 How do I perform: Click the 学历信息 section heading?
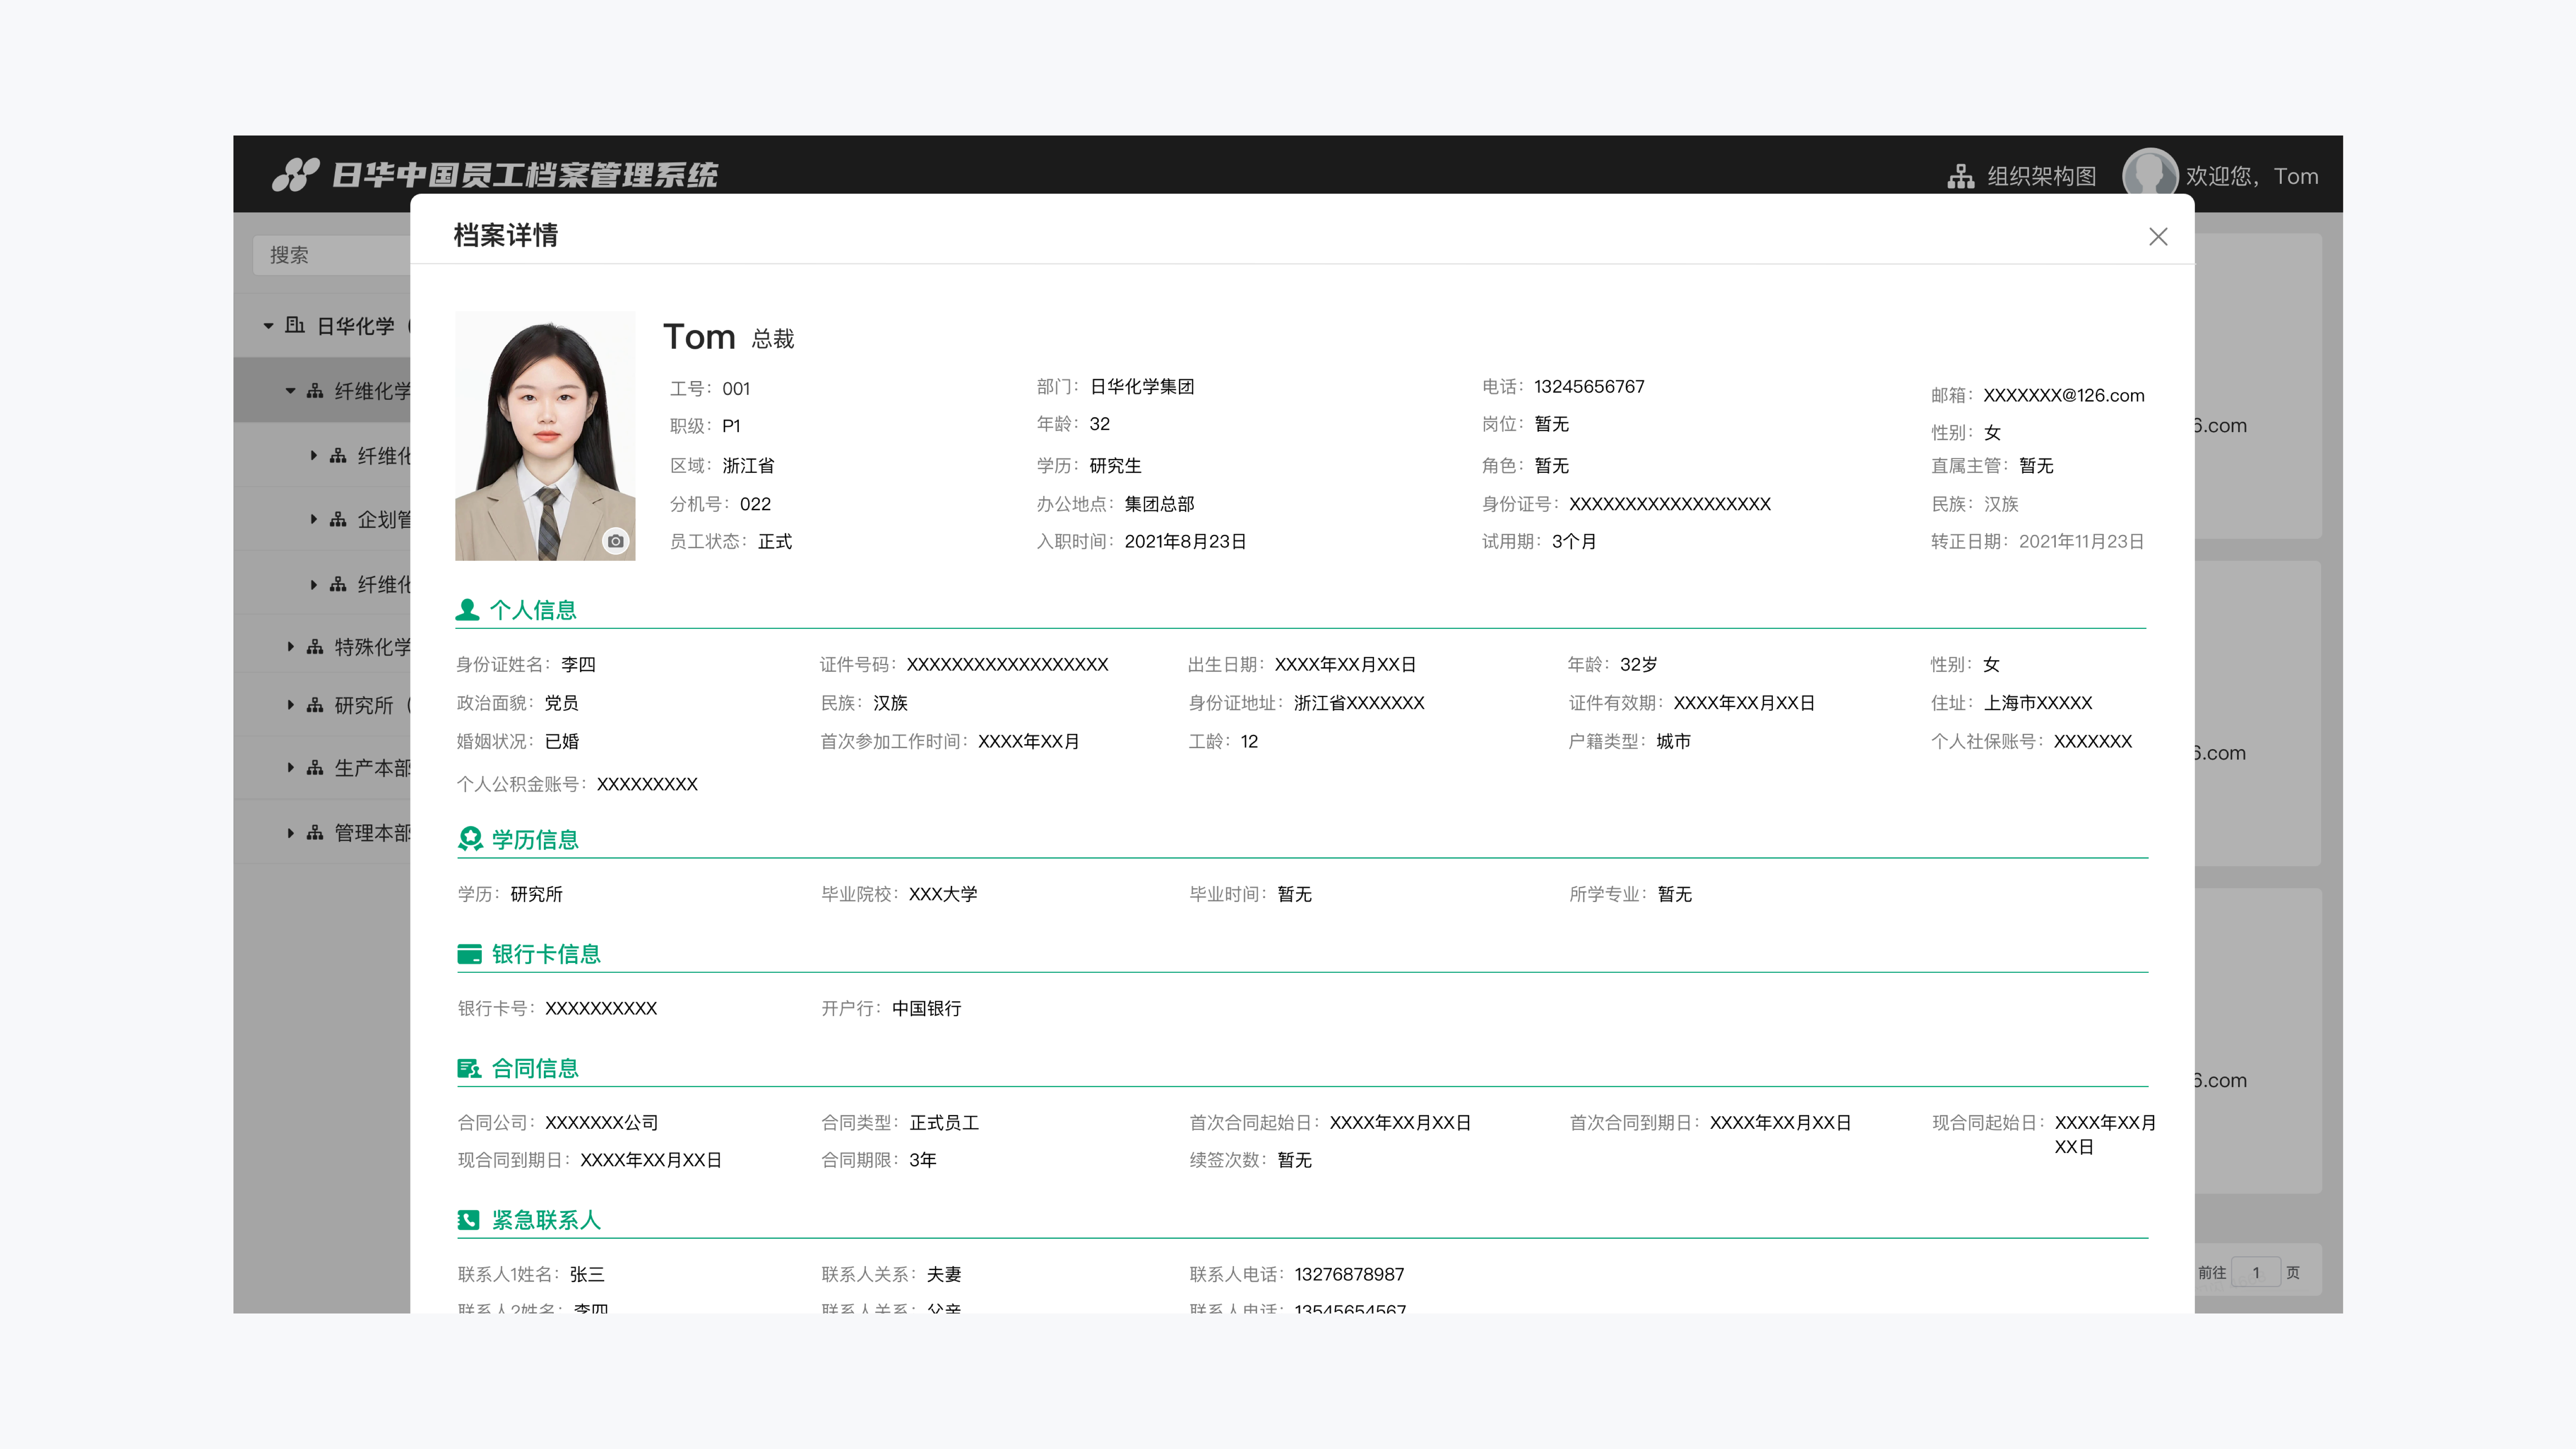pyautogui.click(x=535, y=840)
